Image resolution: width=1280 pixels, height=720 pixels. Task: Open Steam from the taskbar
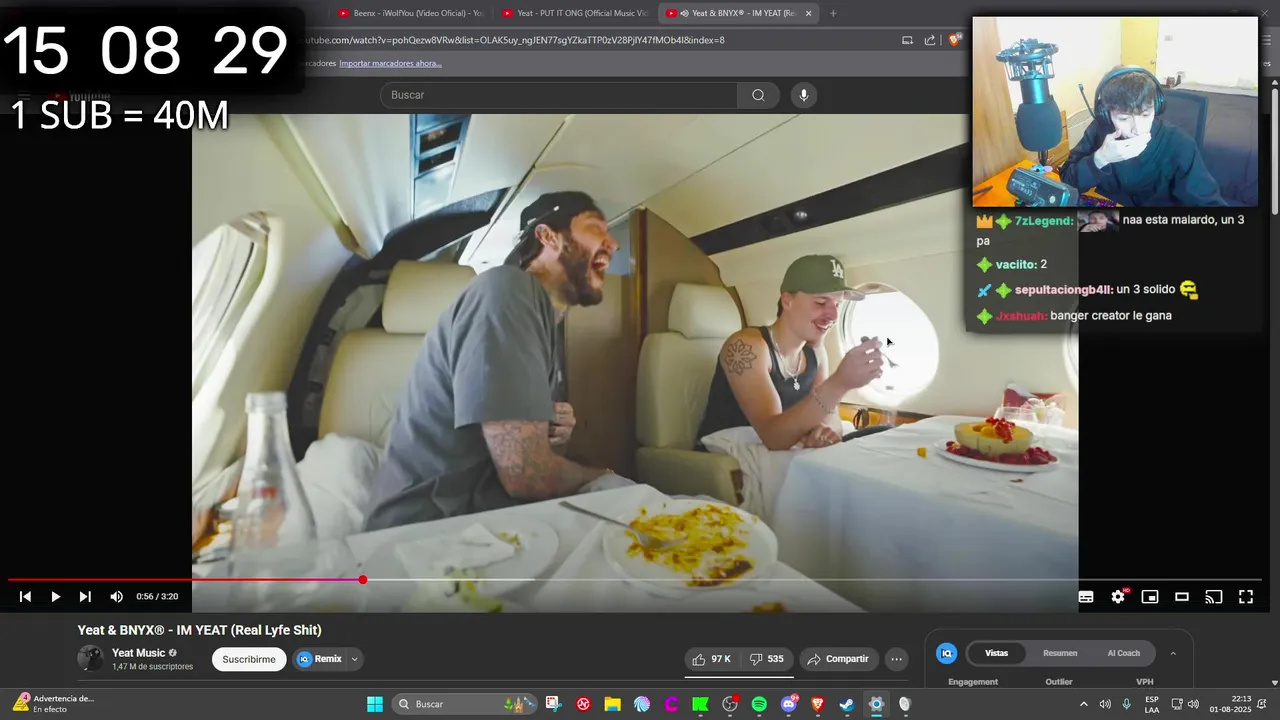[x=847, y=704]
